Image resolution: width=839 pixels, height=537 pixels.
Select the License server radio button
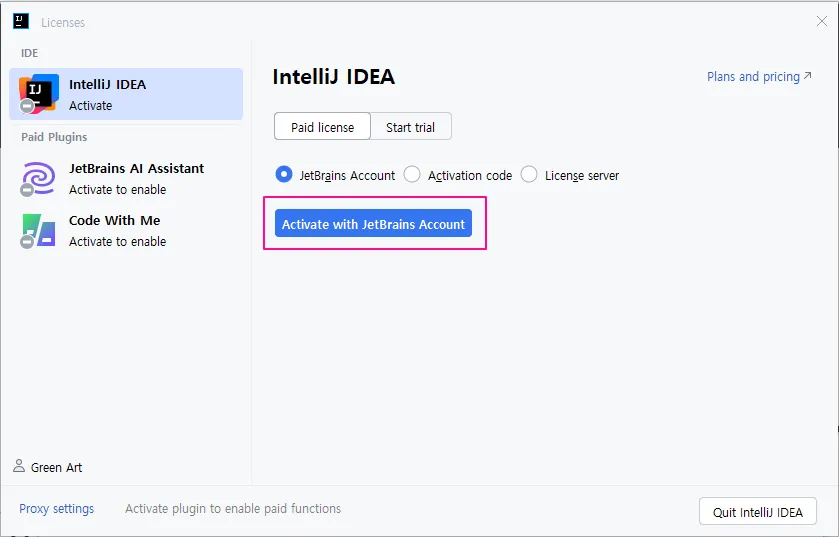pos(529,174)
